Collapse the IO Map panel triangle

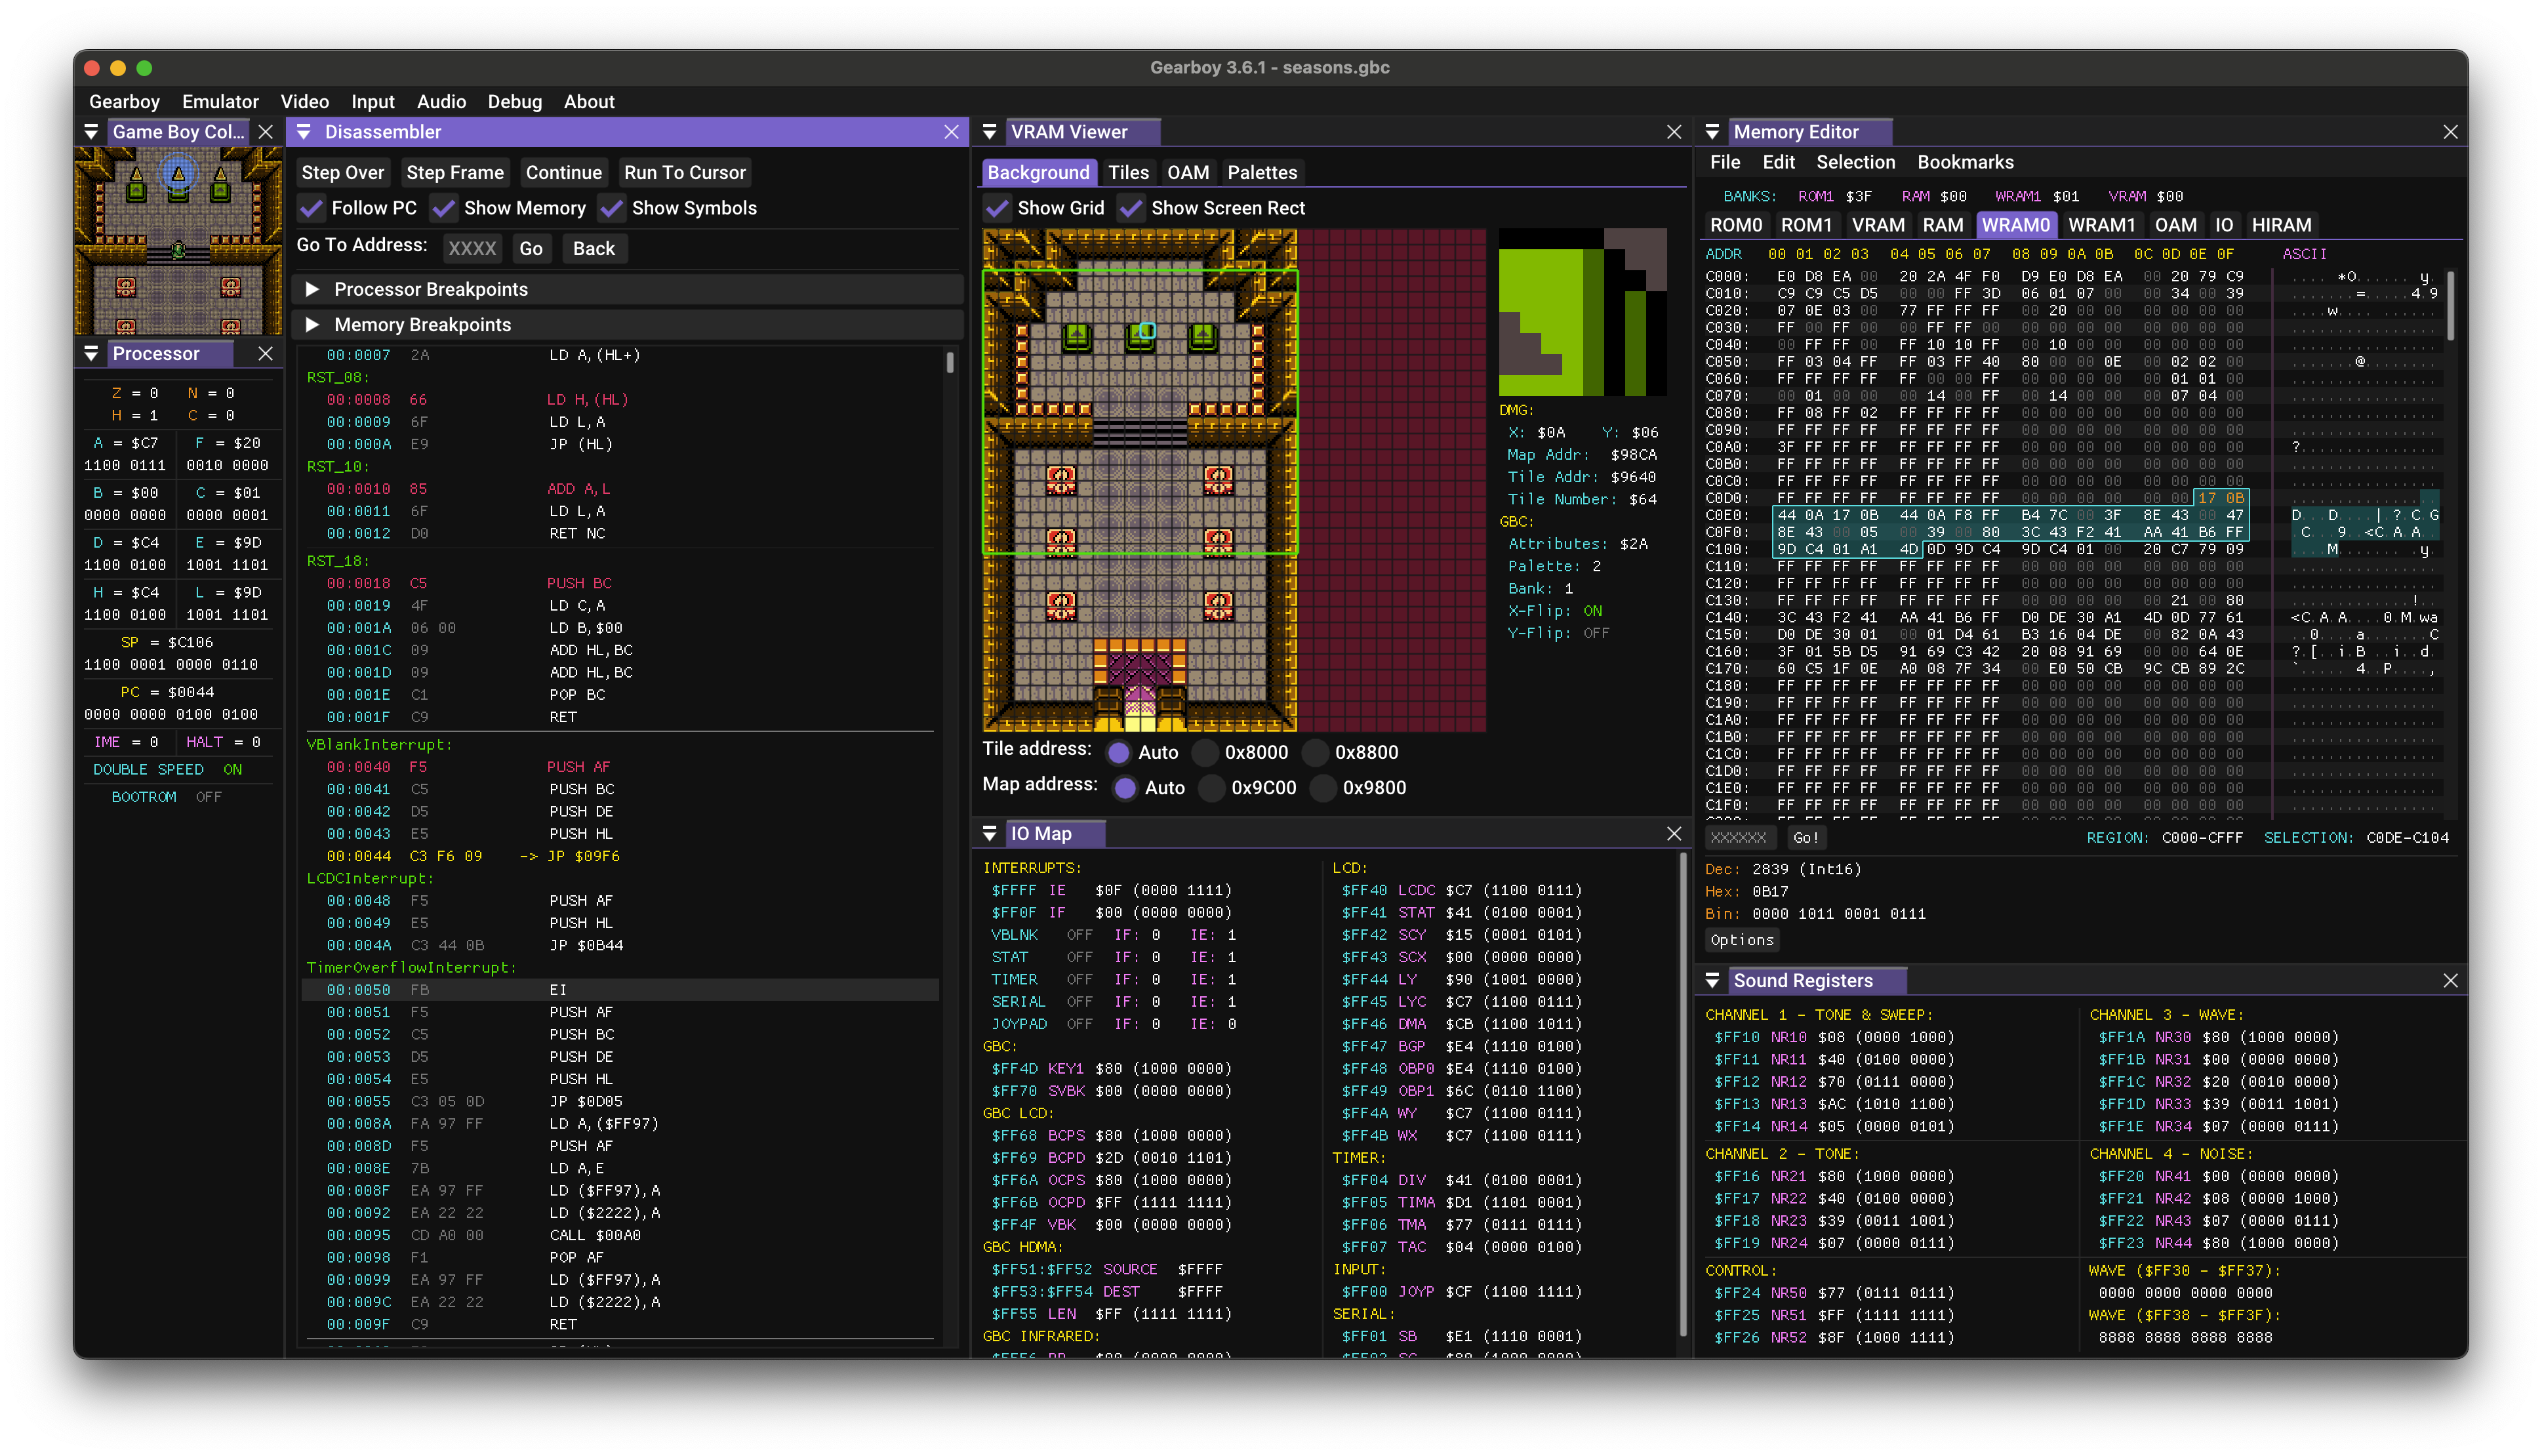tap(989, 834)
